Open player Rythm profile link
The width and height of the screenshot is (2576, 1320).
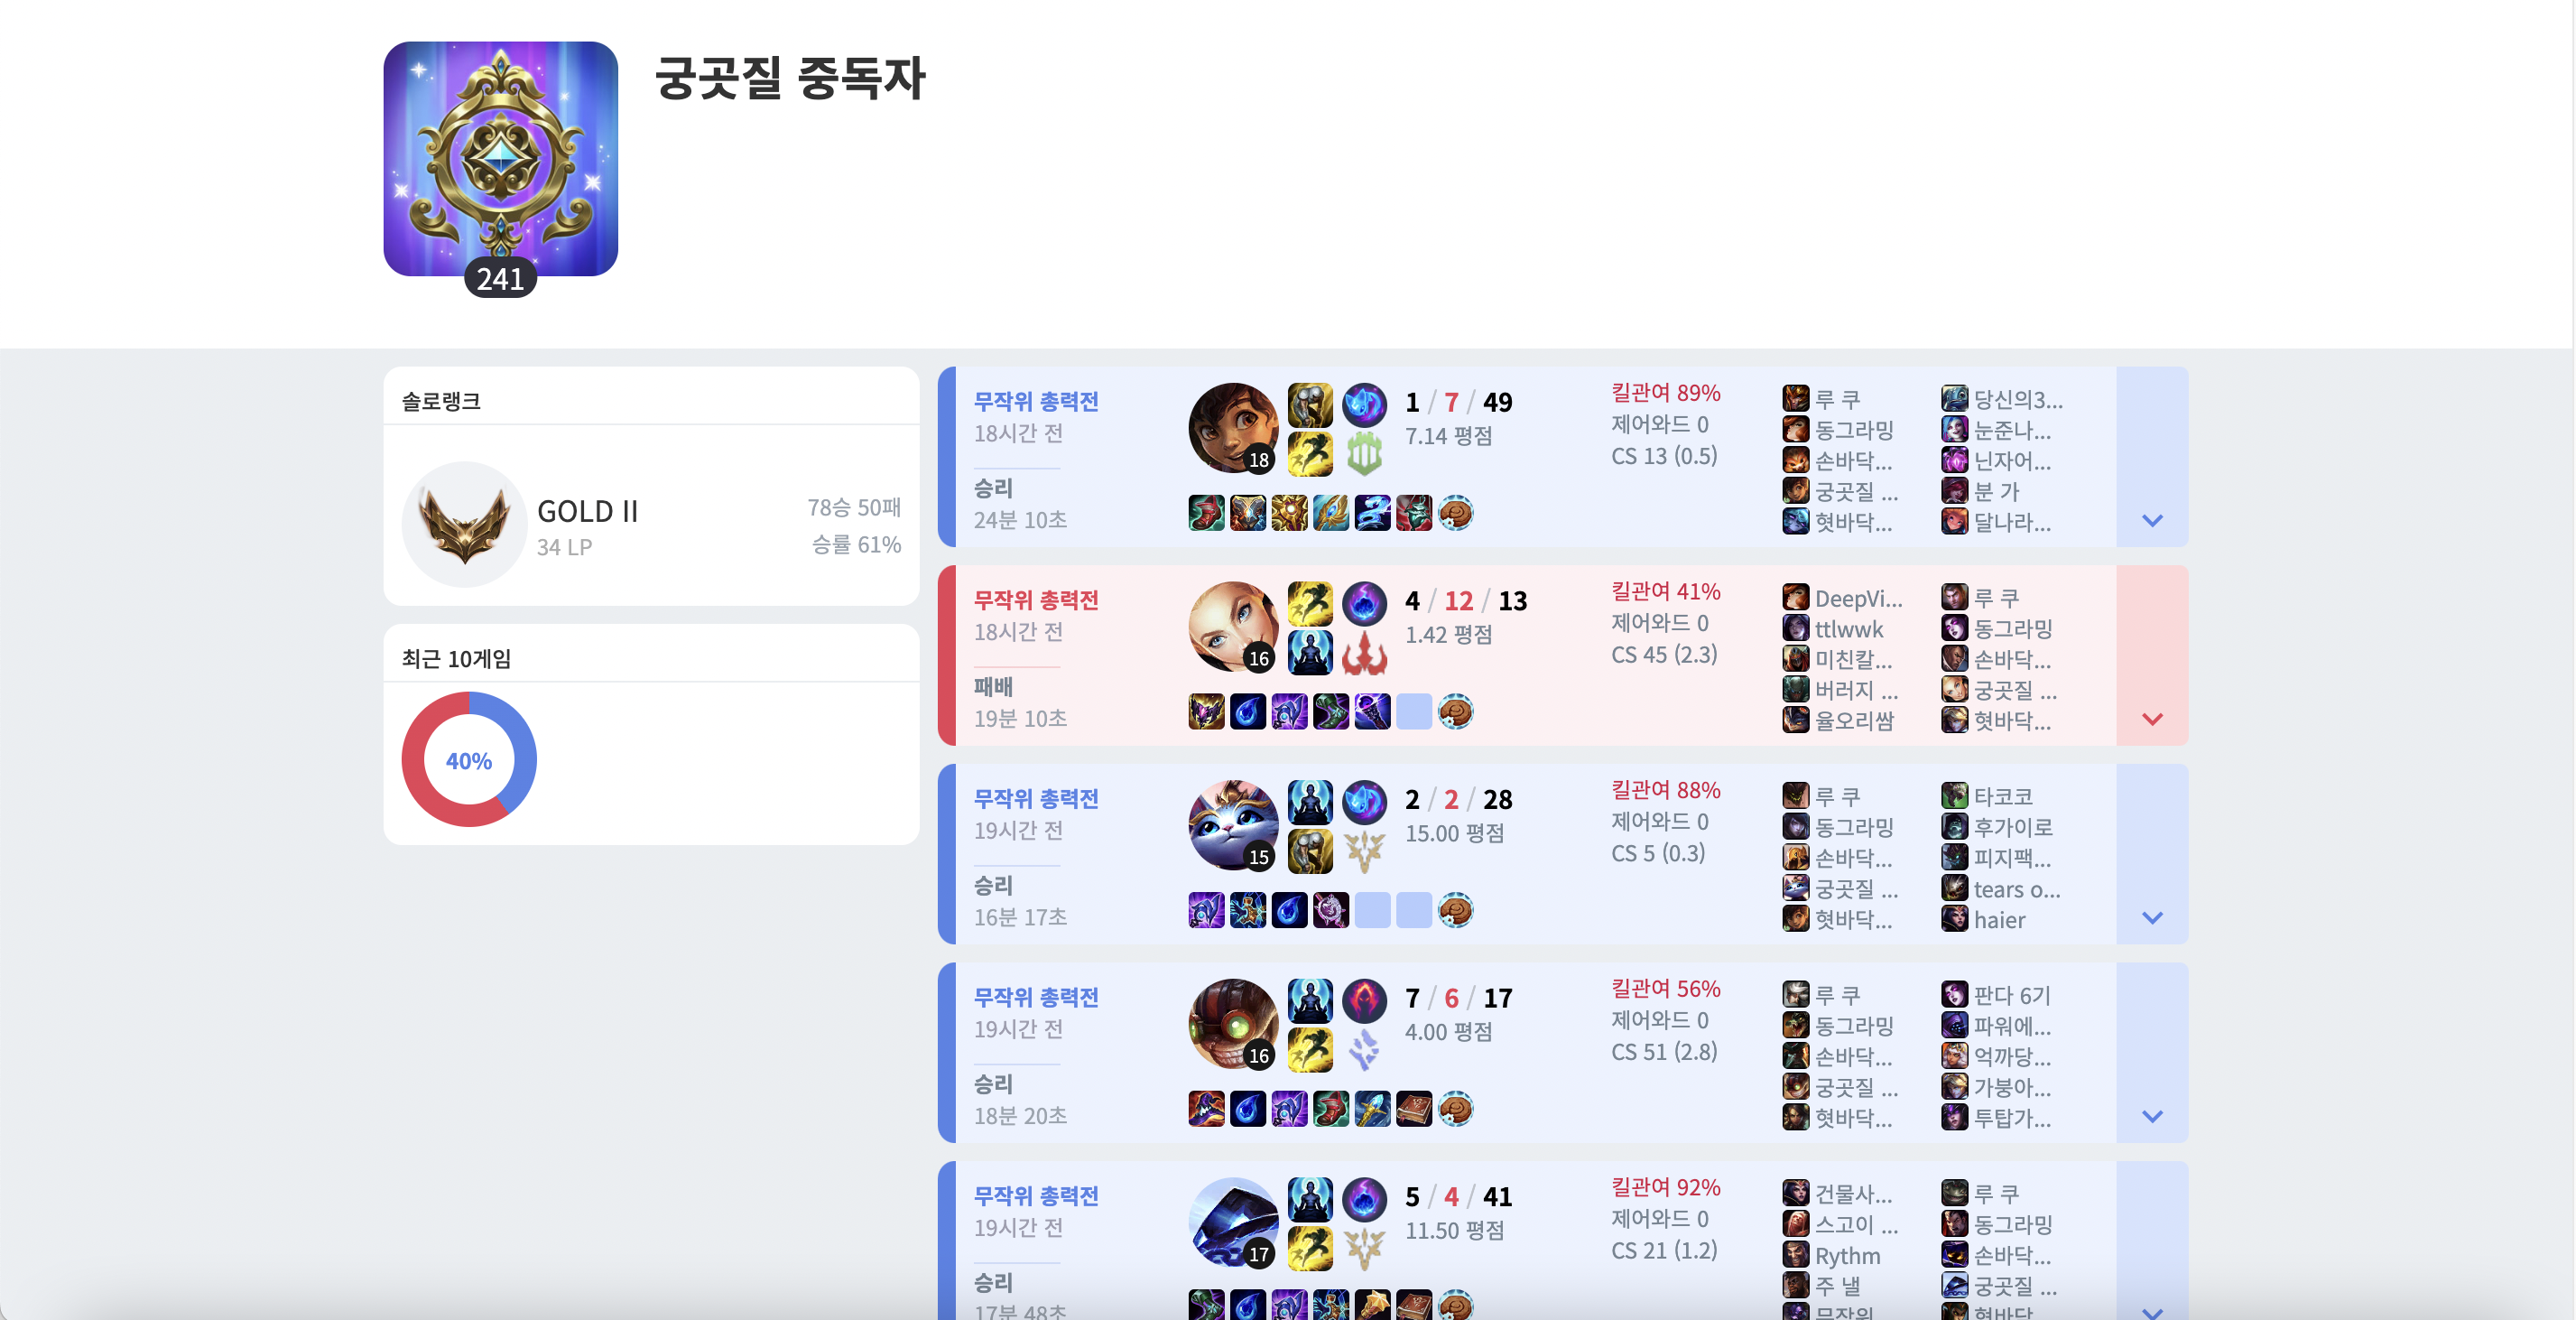coord(1847,1256)
